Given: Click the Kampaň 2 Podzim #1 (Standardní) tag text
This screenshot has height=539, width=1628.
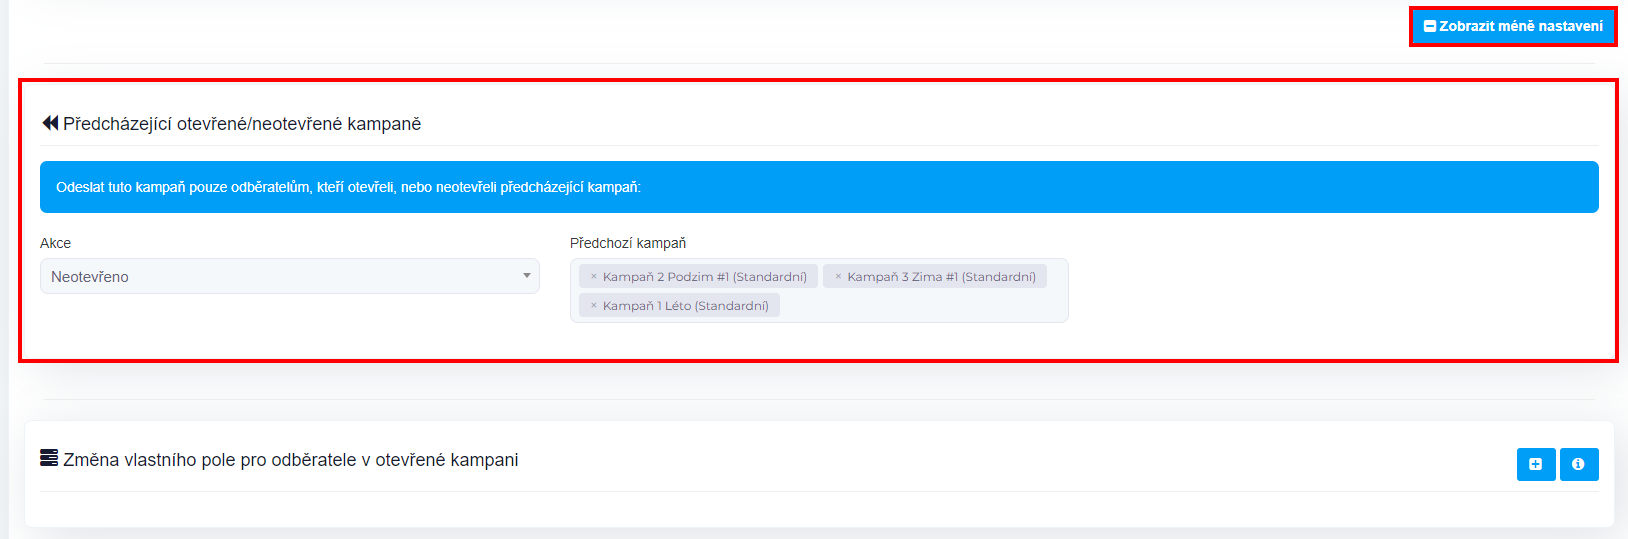Looking at the screenshot, I should click(705, 277).
